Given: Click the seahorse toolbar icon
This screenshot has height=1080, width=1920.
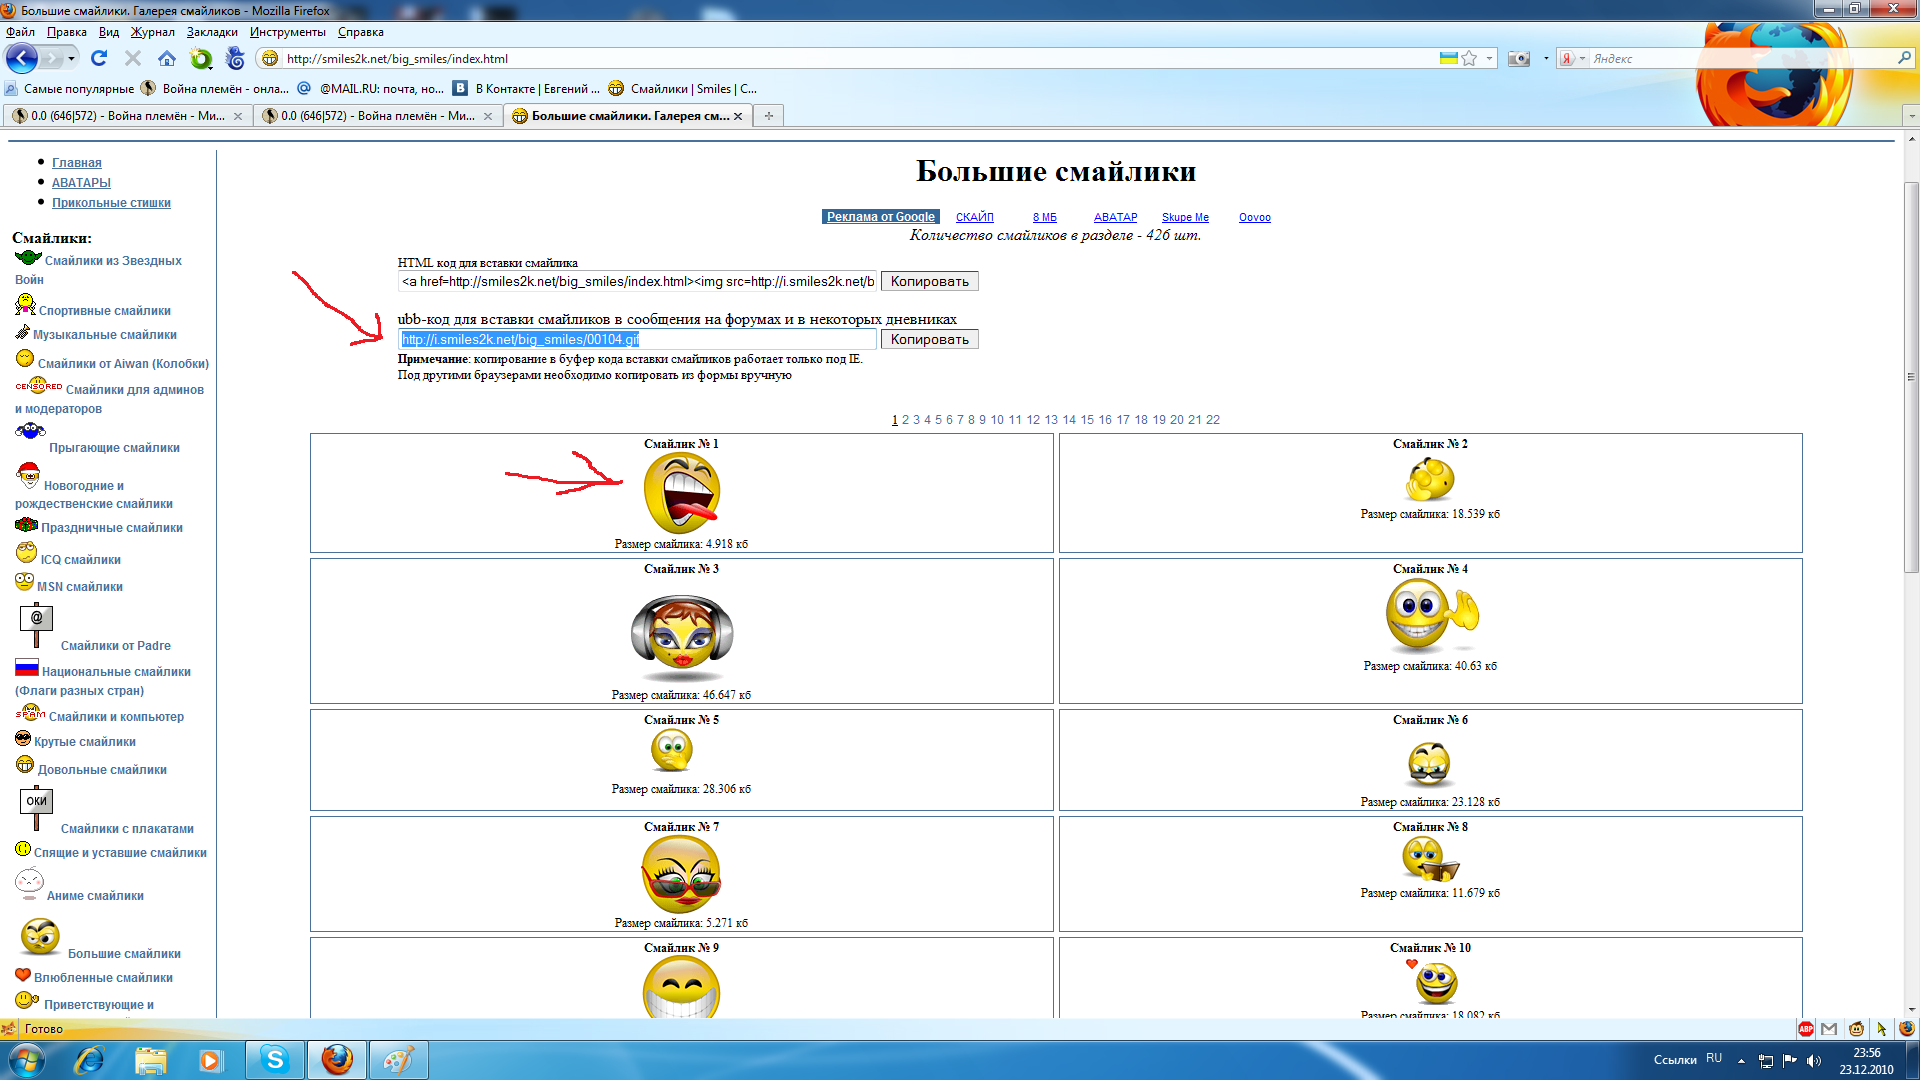Looking at the screenshot, I should point(235,58).
